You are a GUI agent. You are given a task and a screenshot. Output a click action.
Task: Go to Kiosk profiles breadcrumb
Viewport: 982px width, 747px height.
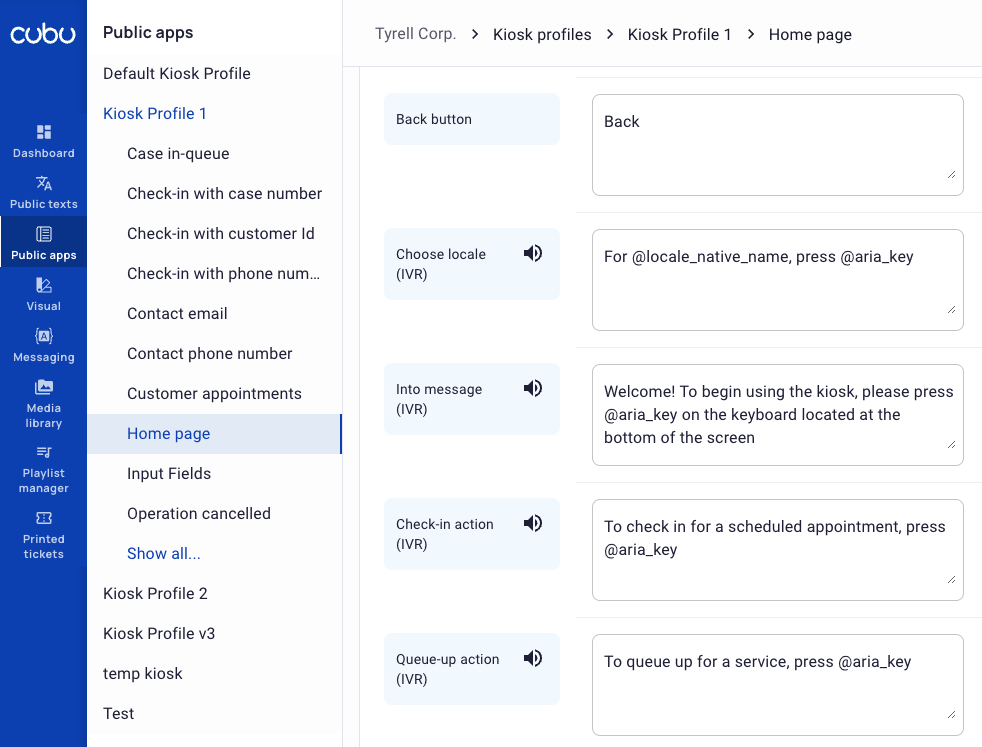click(x=542, y=34)
